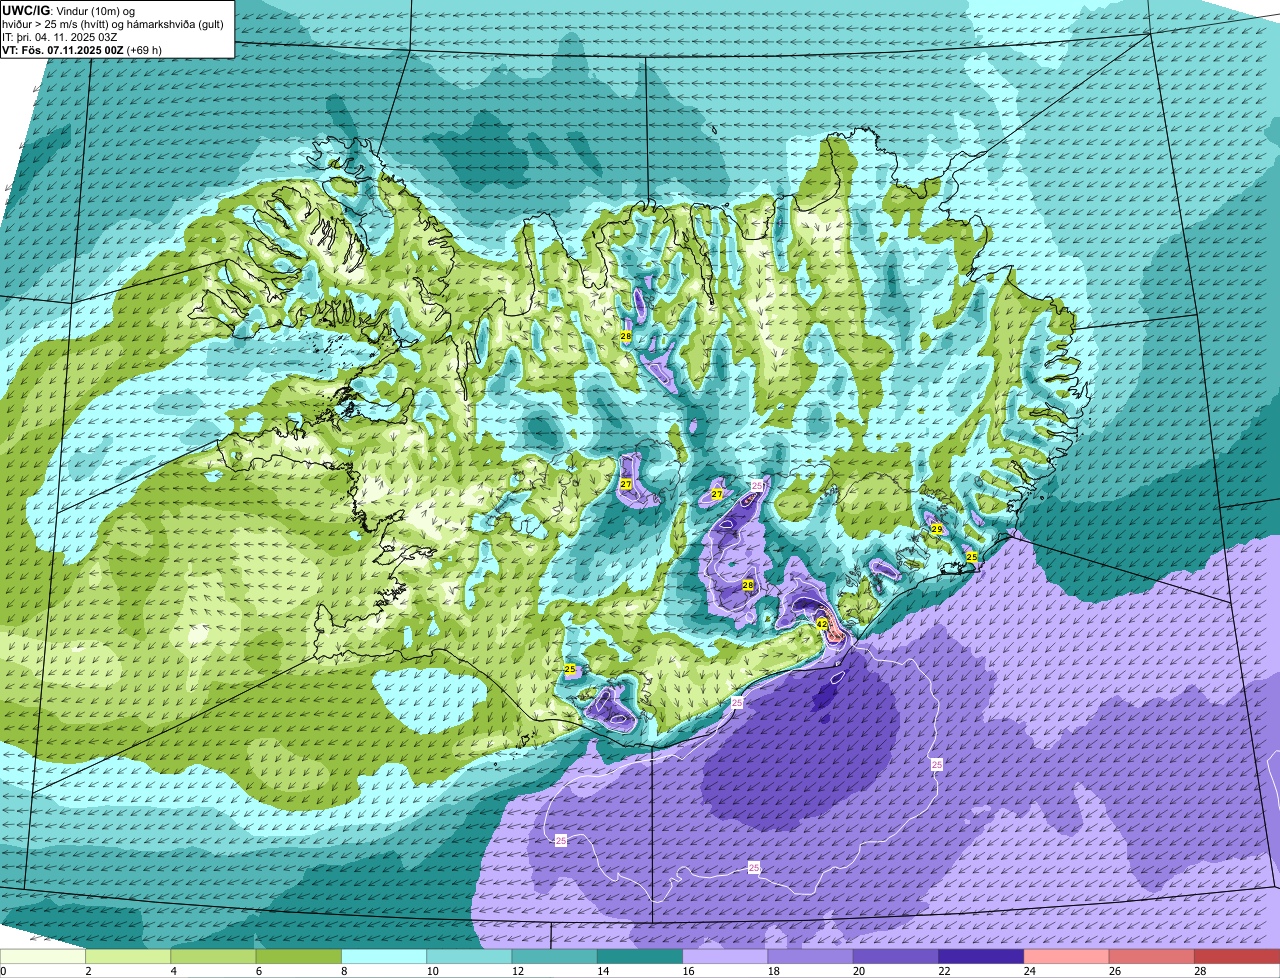Click the legend tick number 4
This screenshot has height=978, width=1280.
pos(173,971)
